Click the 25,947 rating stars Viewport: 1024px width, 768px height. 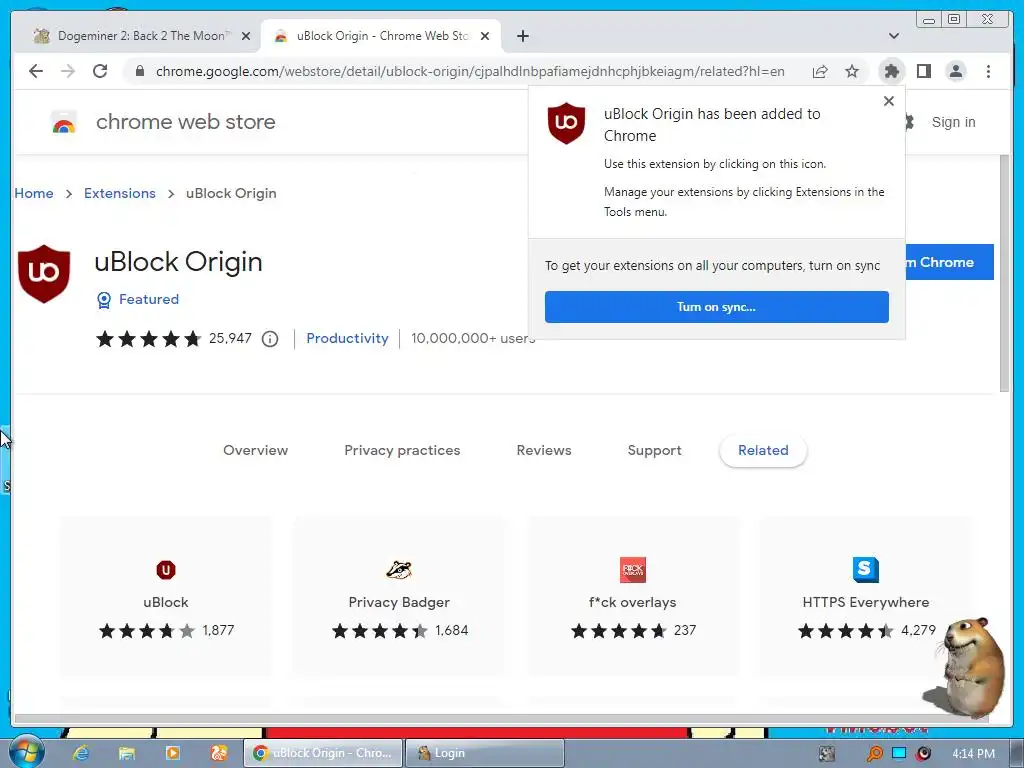pyautogui.click(x=148, y=339)
